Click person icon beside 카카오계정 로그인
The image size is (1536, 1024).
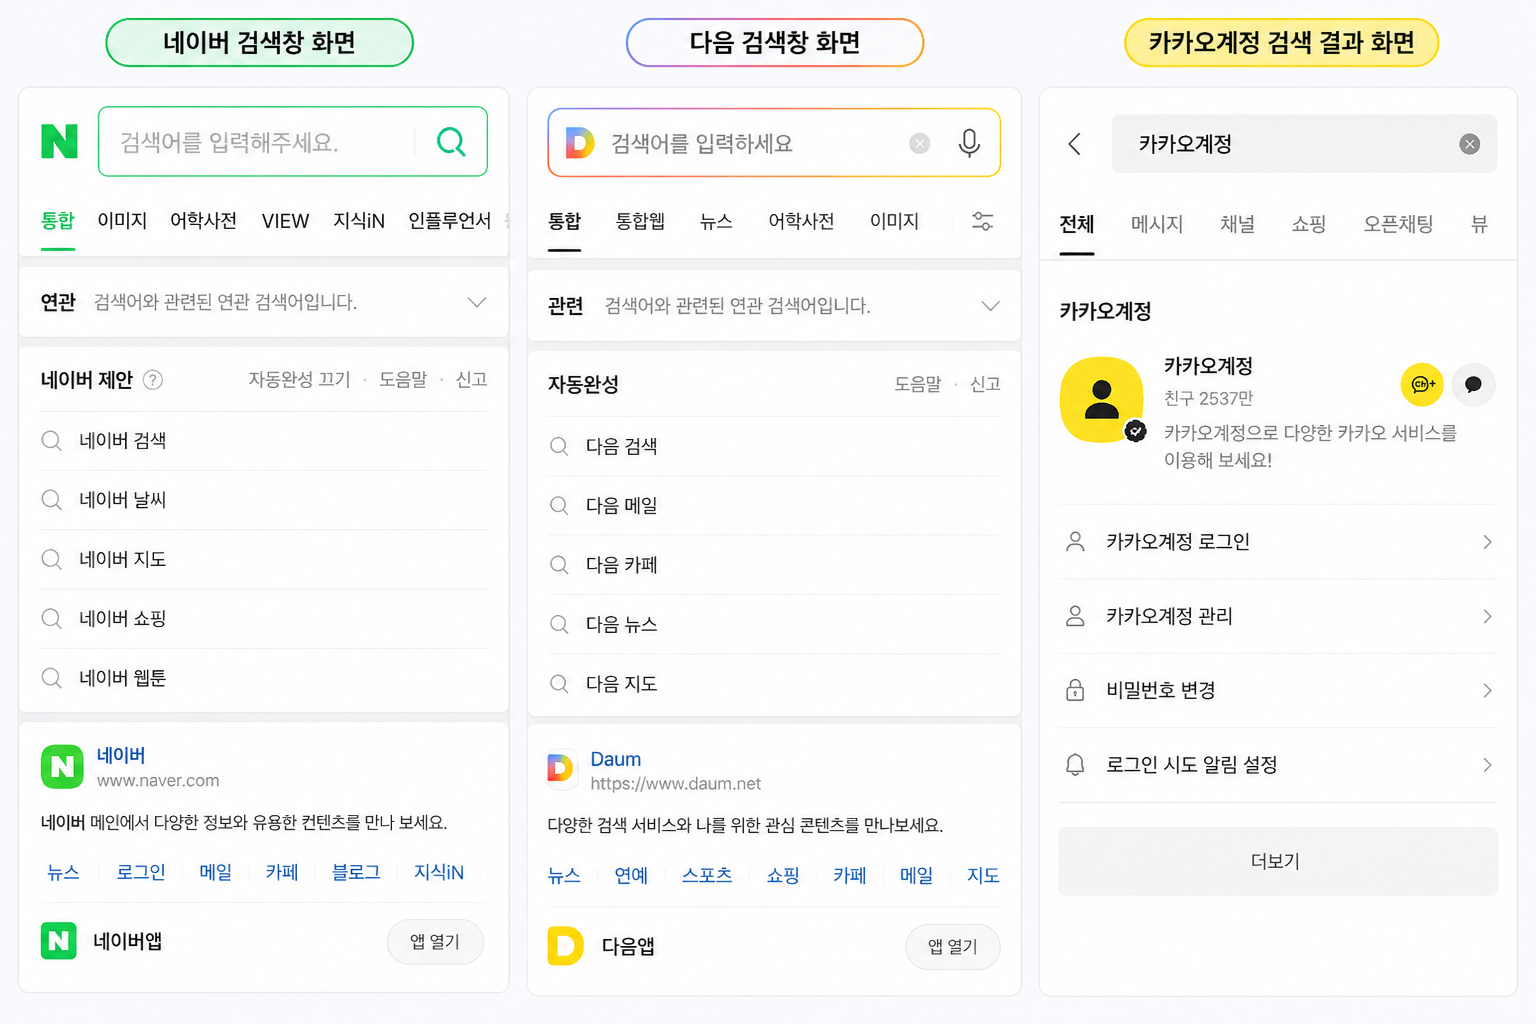pyautogui.click(x=1075, y=542)
